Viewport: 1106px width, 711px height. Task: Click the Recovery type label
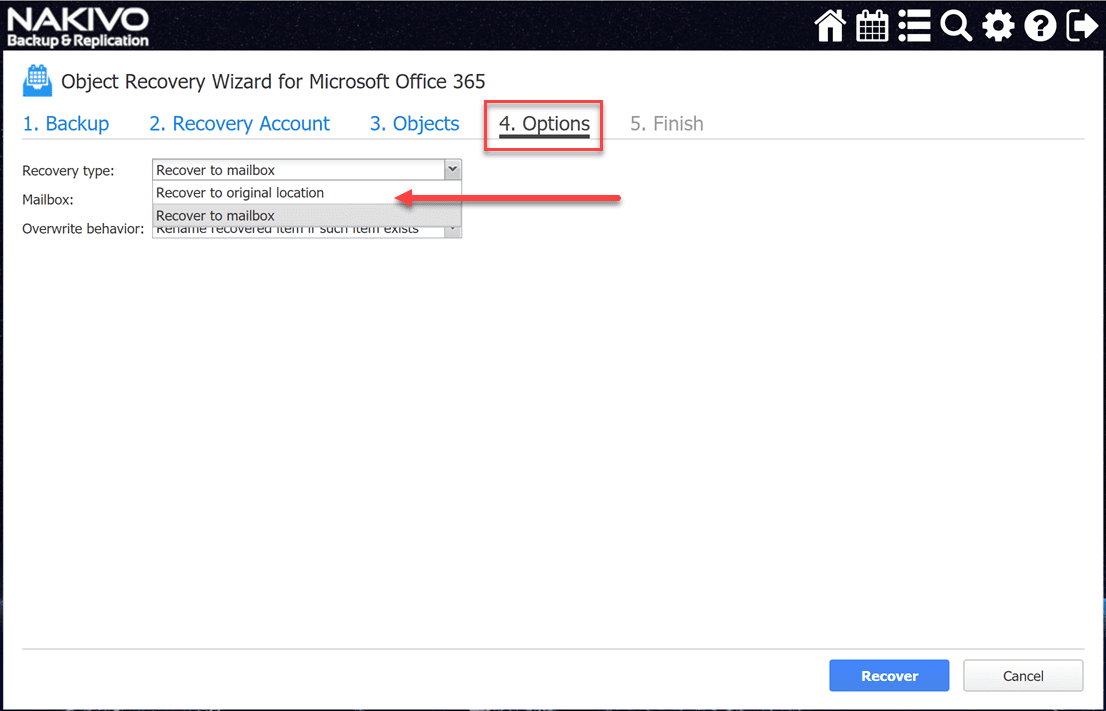[x=68, y=171]
